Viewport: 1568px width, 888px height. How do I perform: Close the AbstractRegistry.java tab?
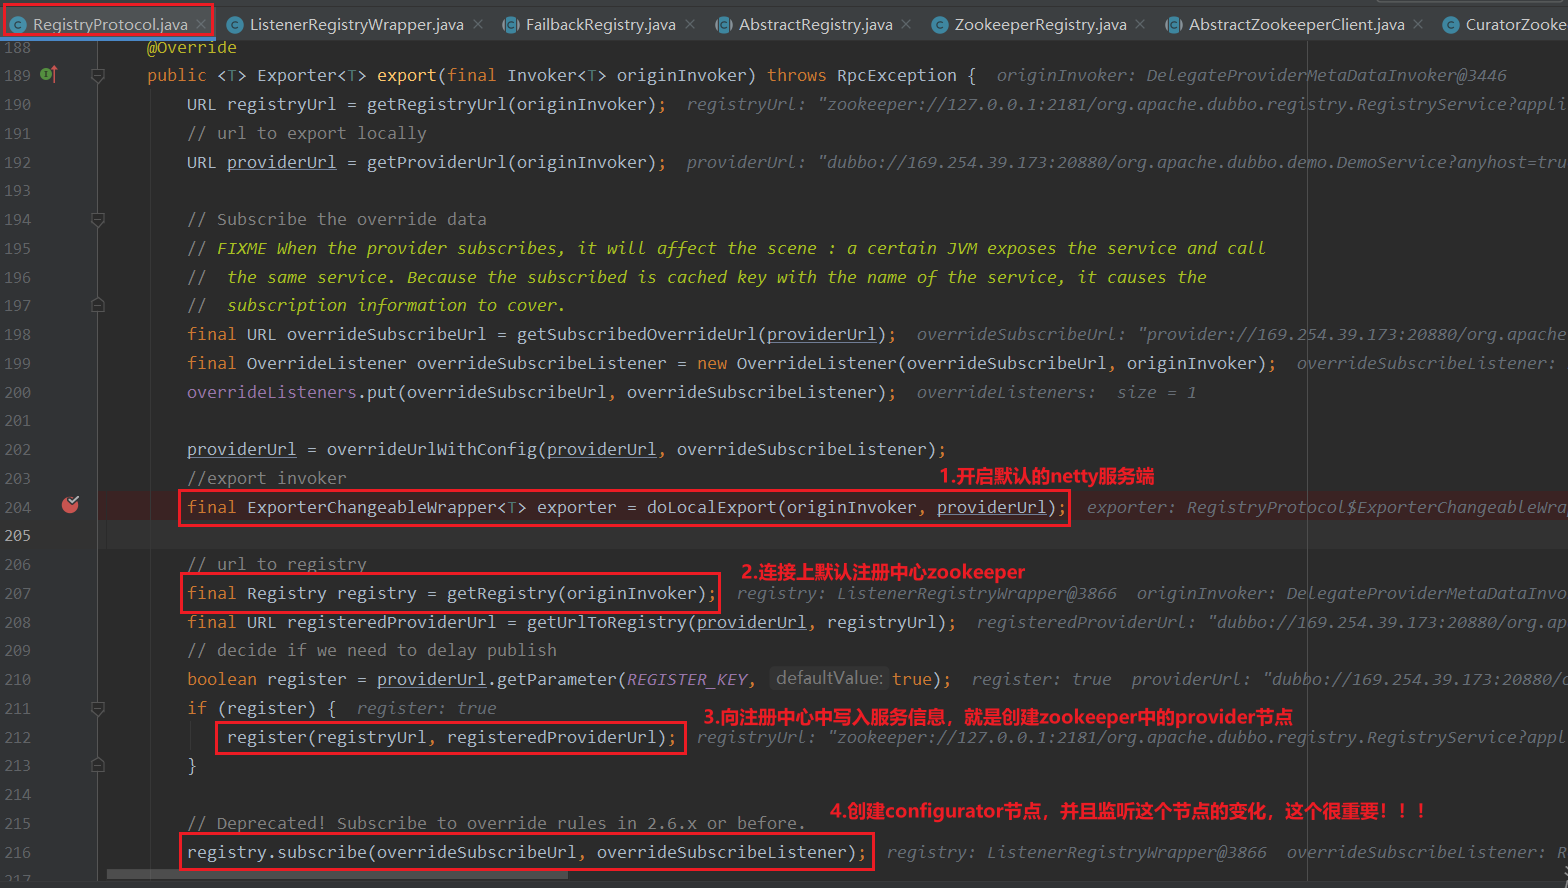906,24
